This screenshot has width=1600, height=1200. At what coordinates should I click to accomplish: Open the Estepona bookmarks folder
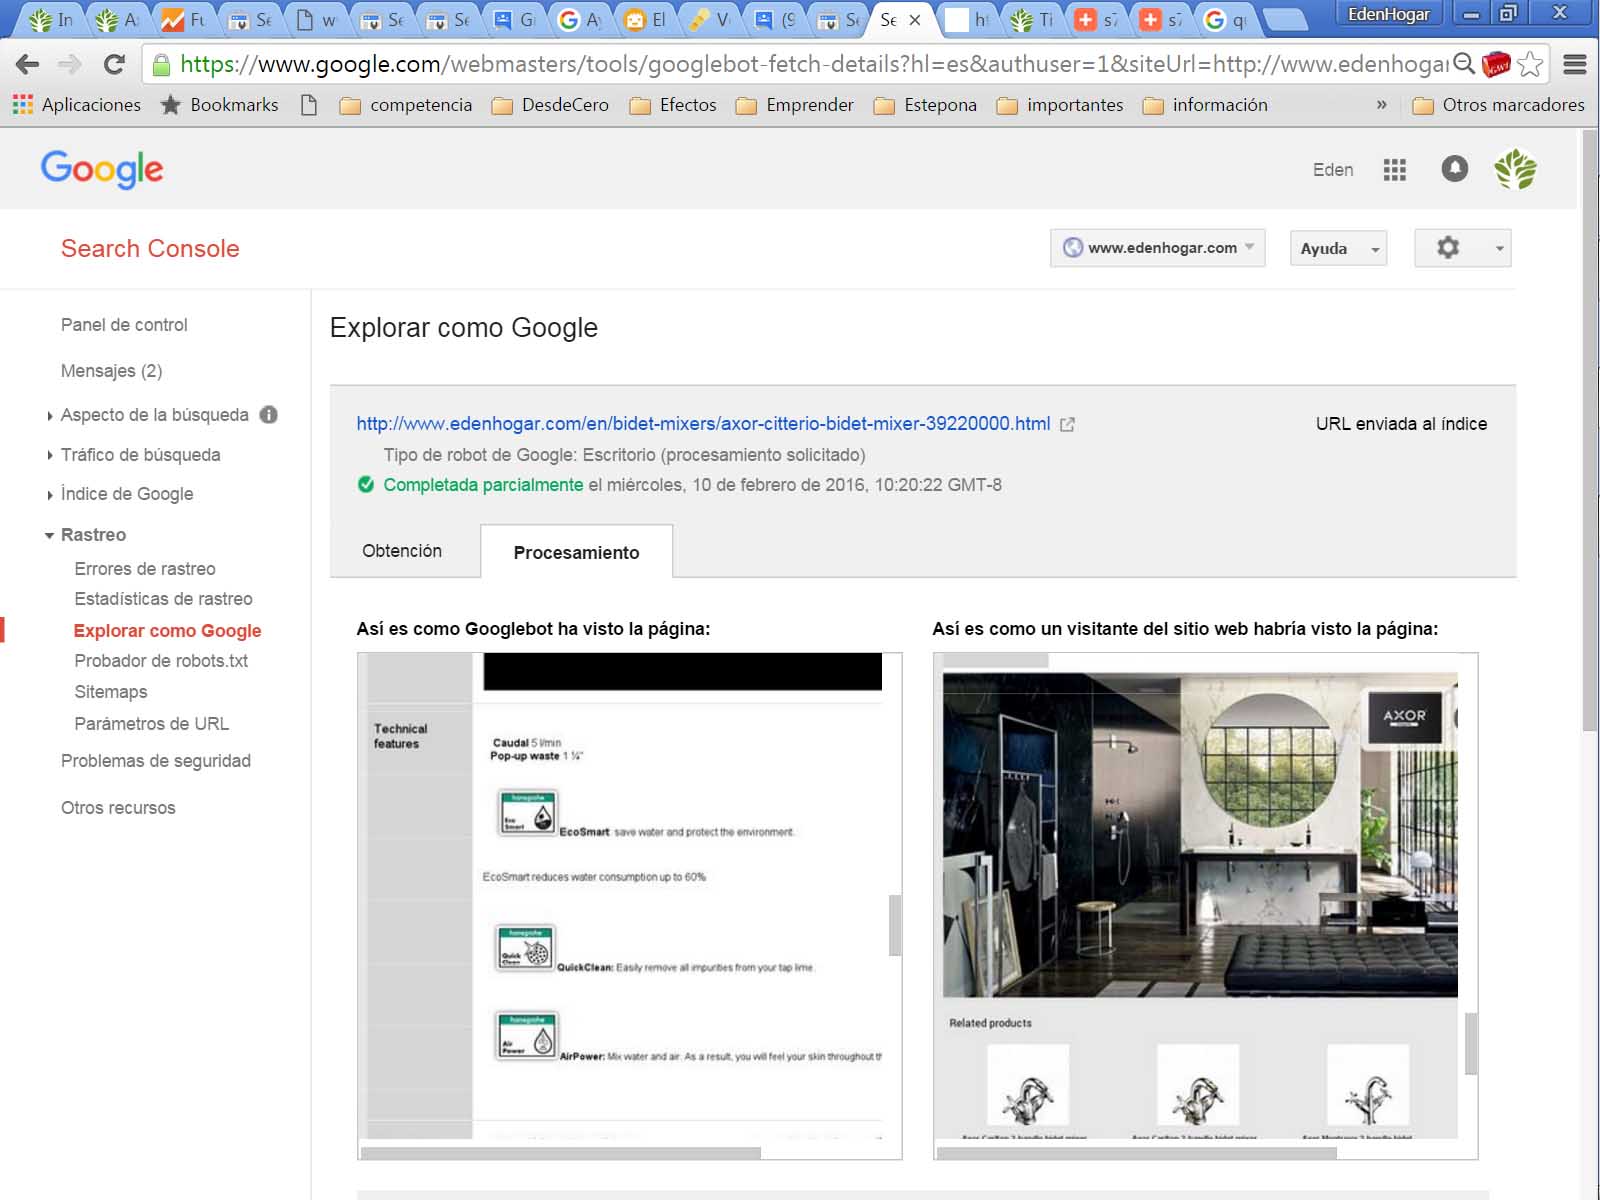pos(925,105)
